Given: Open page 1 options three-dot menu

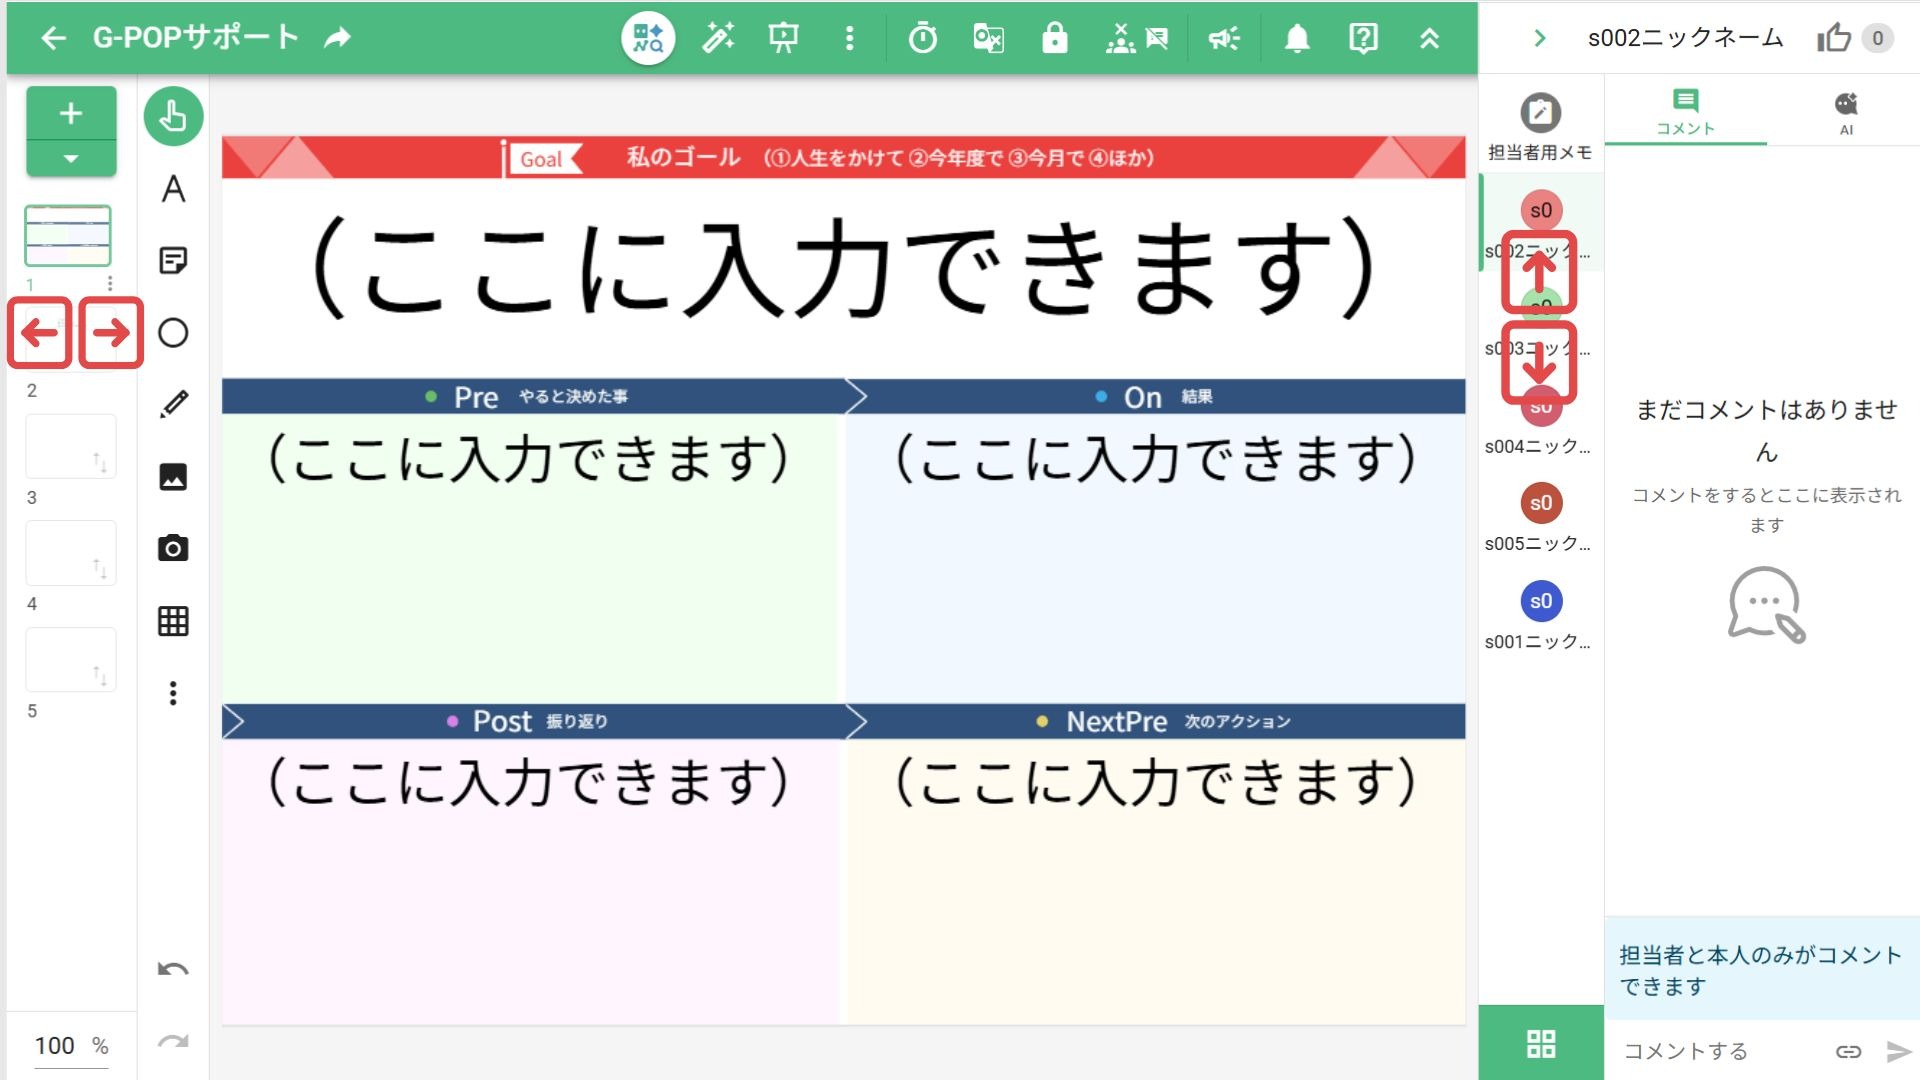Looking at the screenshot, I should tap(110, 284).
